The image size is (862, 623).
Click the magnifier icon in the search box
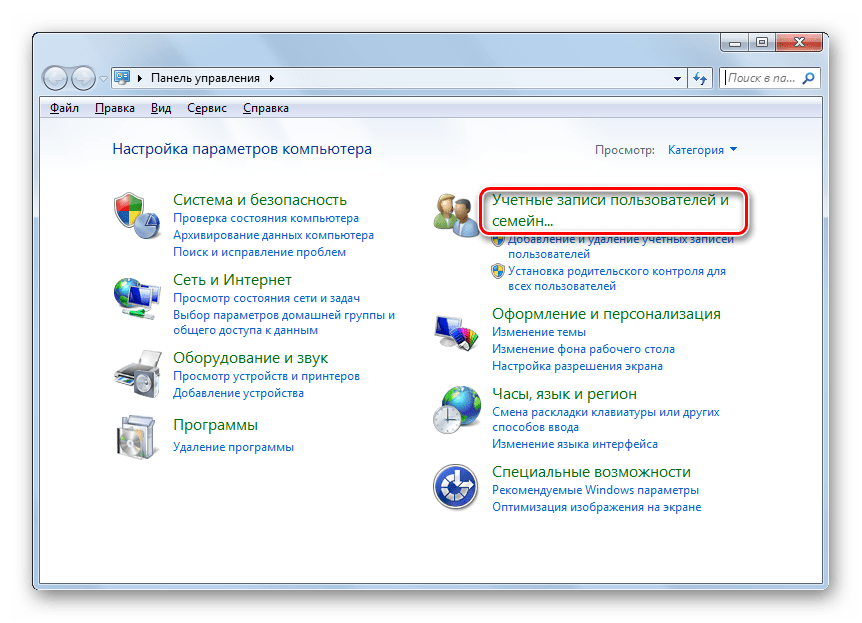(x=808, y=78)
